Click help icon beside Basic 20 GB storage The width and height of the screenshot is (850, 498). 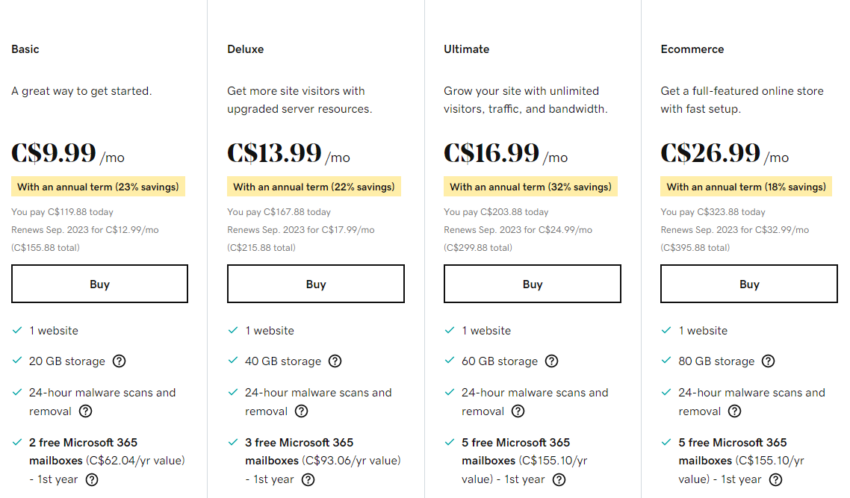coord(119,361)
